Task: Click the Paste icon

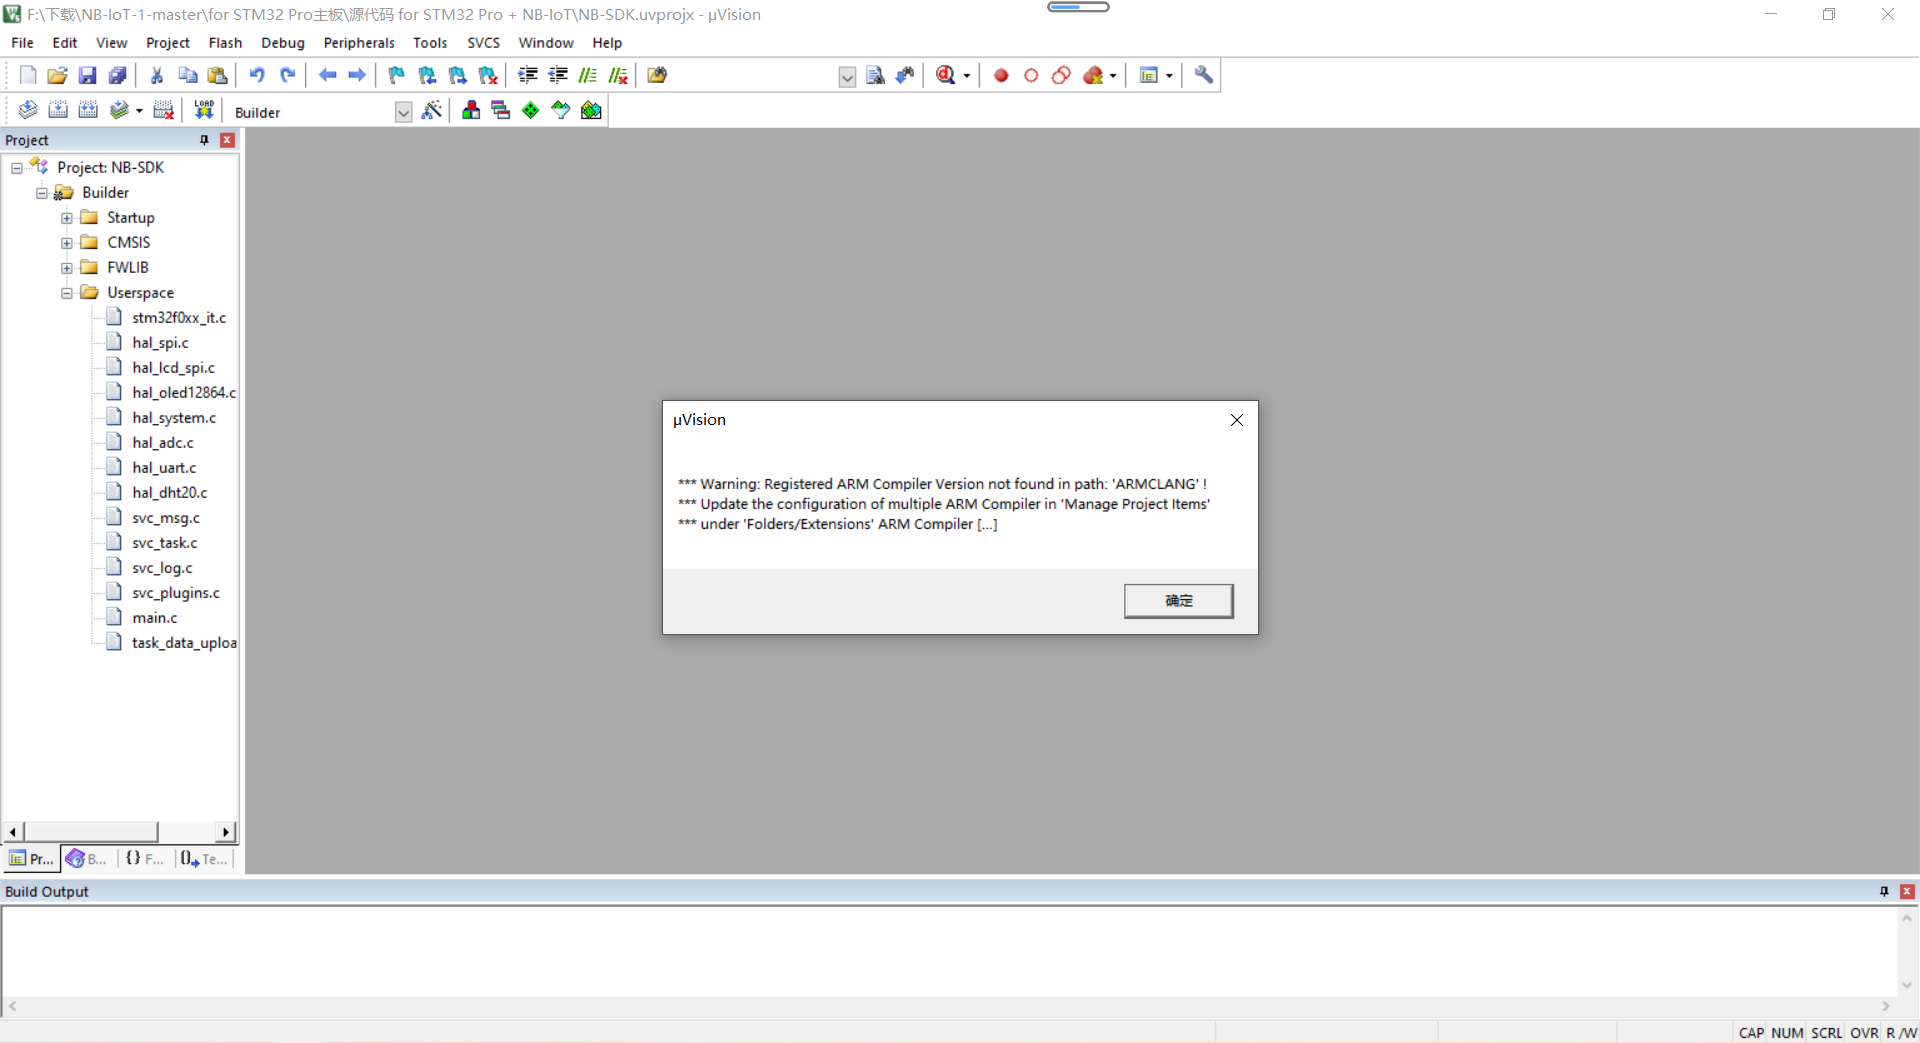Action: [217, 75]
